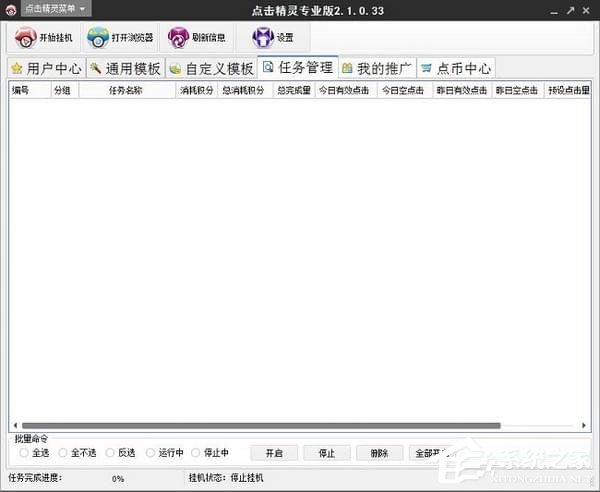Screen dimensions: 600x492
Task: Open the 任务管理 tab
Action: [297, 68]
